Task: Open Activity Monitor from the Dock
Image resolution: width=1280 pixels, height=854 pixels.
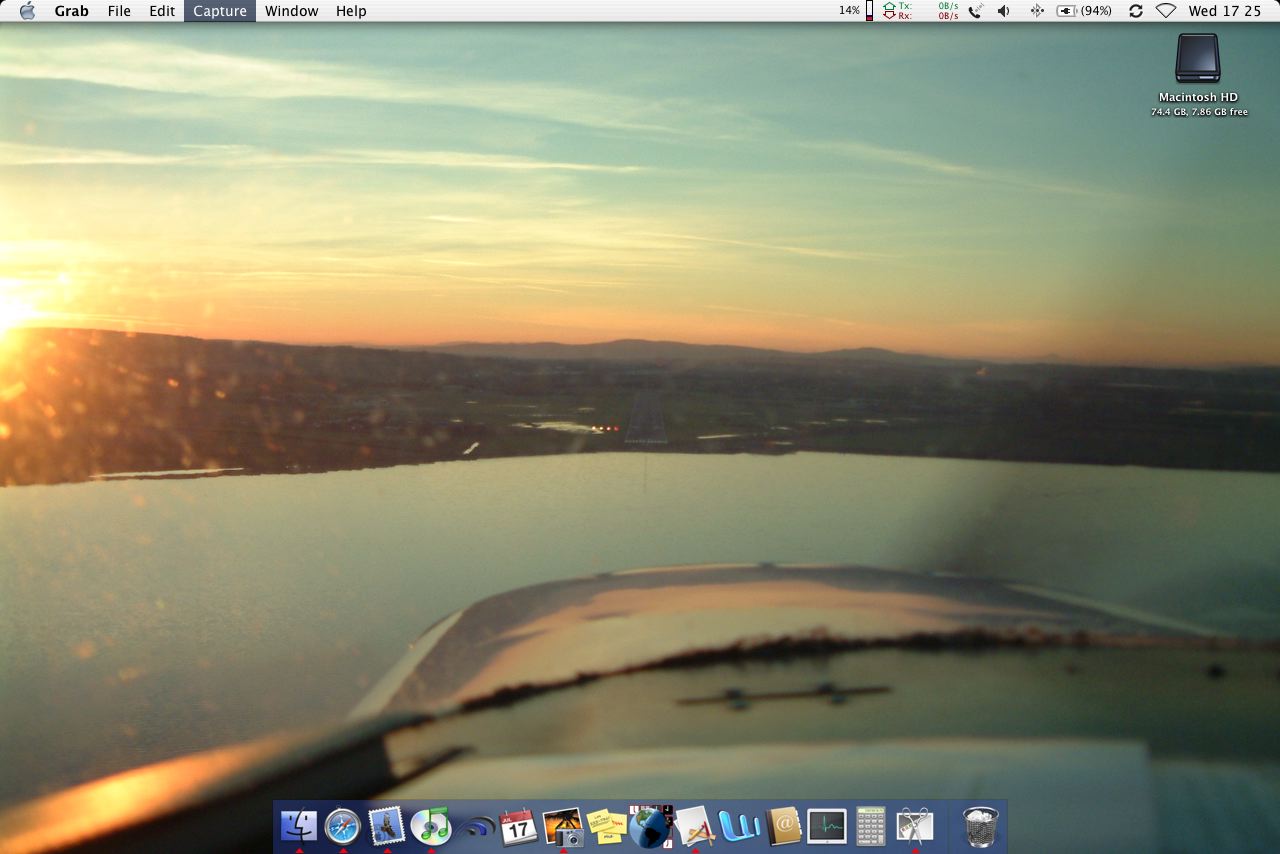Action: coord(827,827)
